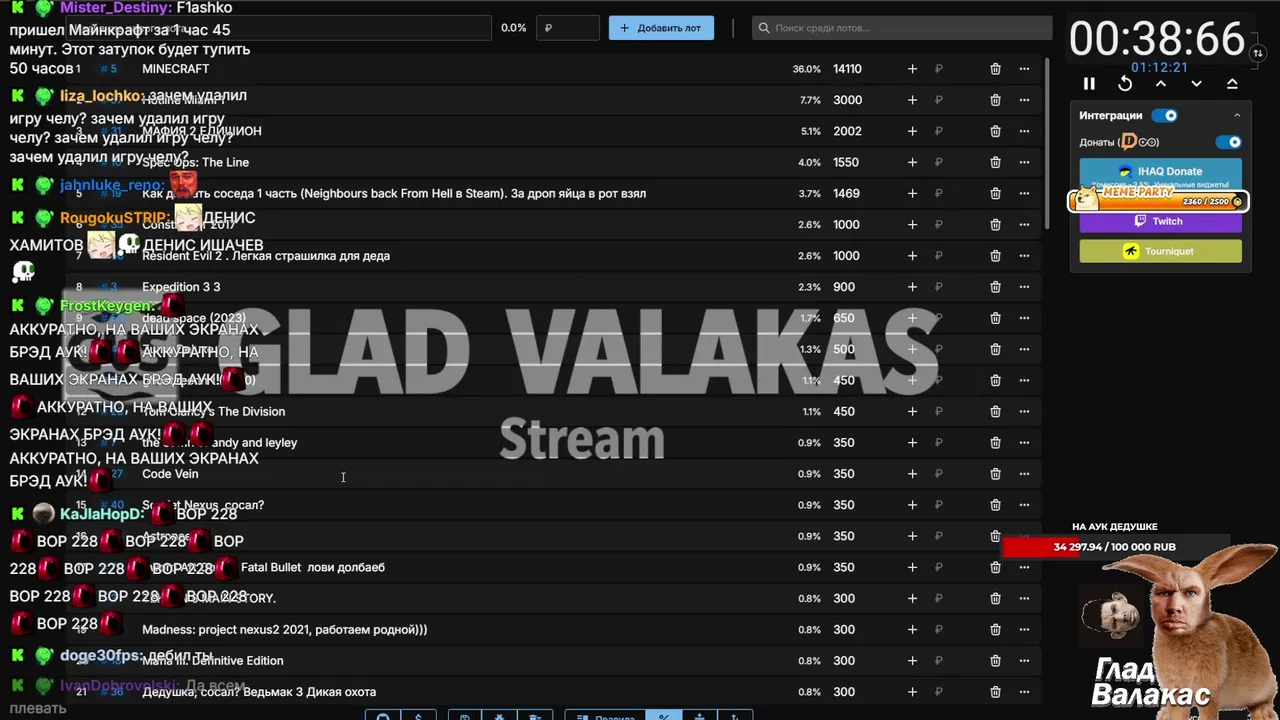Add points to the MINECRAFT lot with plus
Screen dimensions: 1280x720
(x=912, y=69)
